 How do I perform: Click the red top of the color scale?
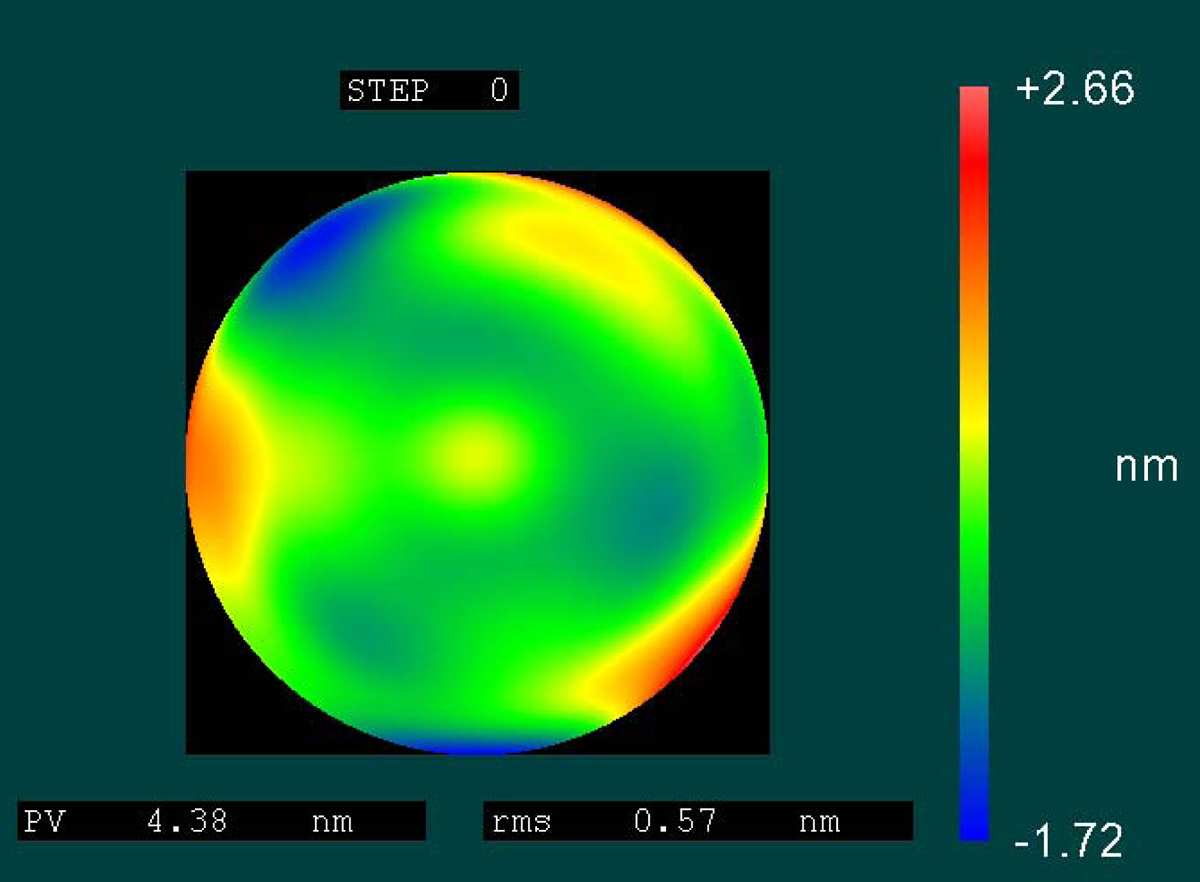point(973,110)
